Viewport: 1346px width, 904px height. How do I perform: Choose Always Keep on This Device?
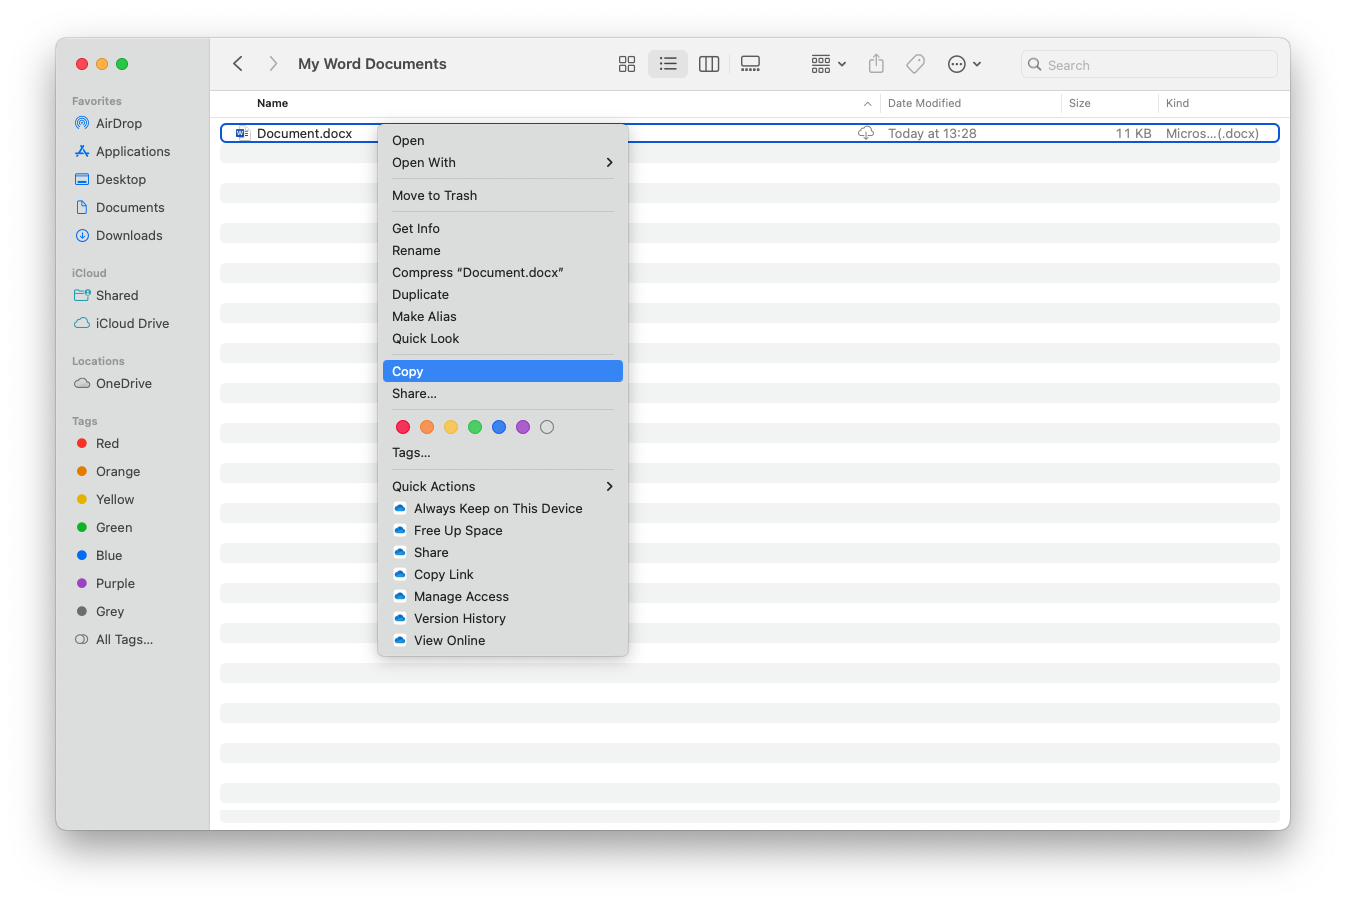coord(503,508)
